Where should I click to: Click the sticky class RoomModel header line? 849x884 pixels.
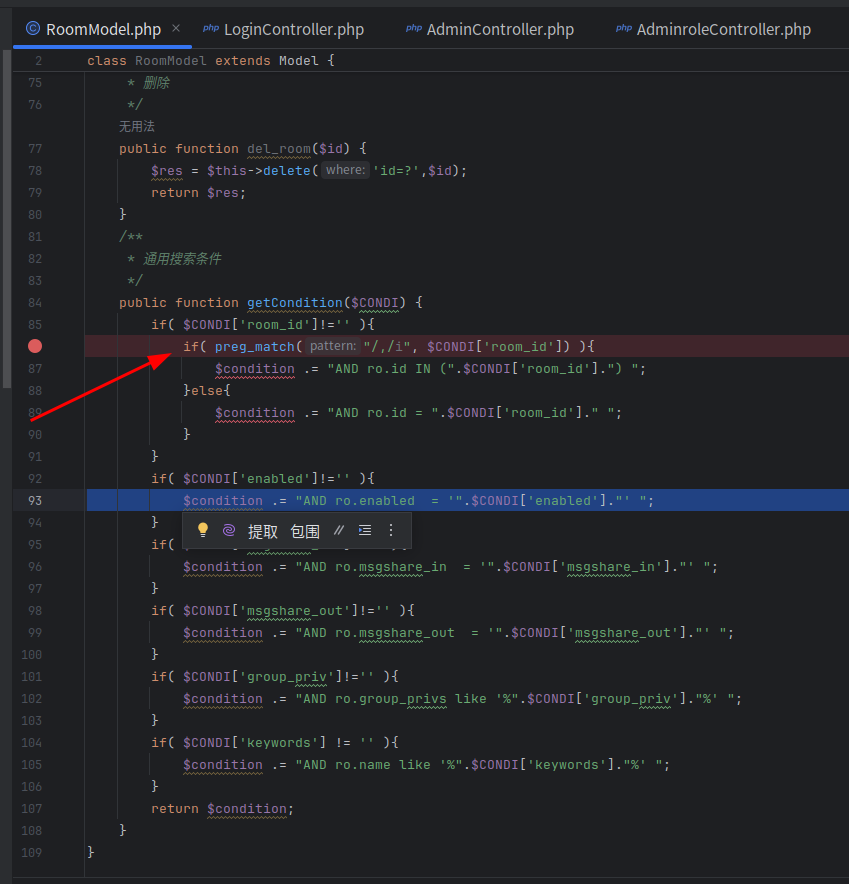[x=211, y=60]
